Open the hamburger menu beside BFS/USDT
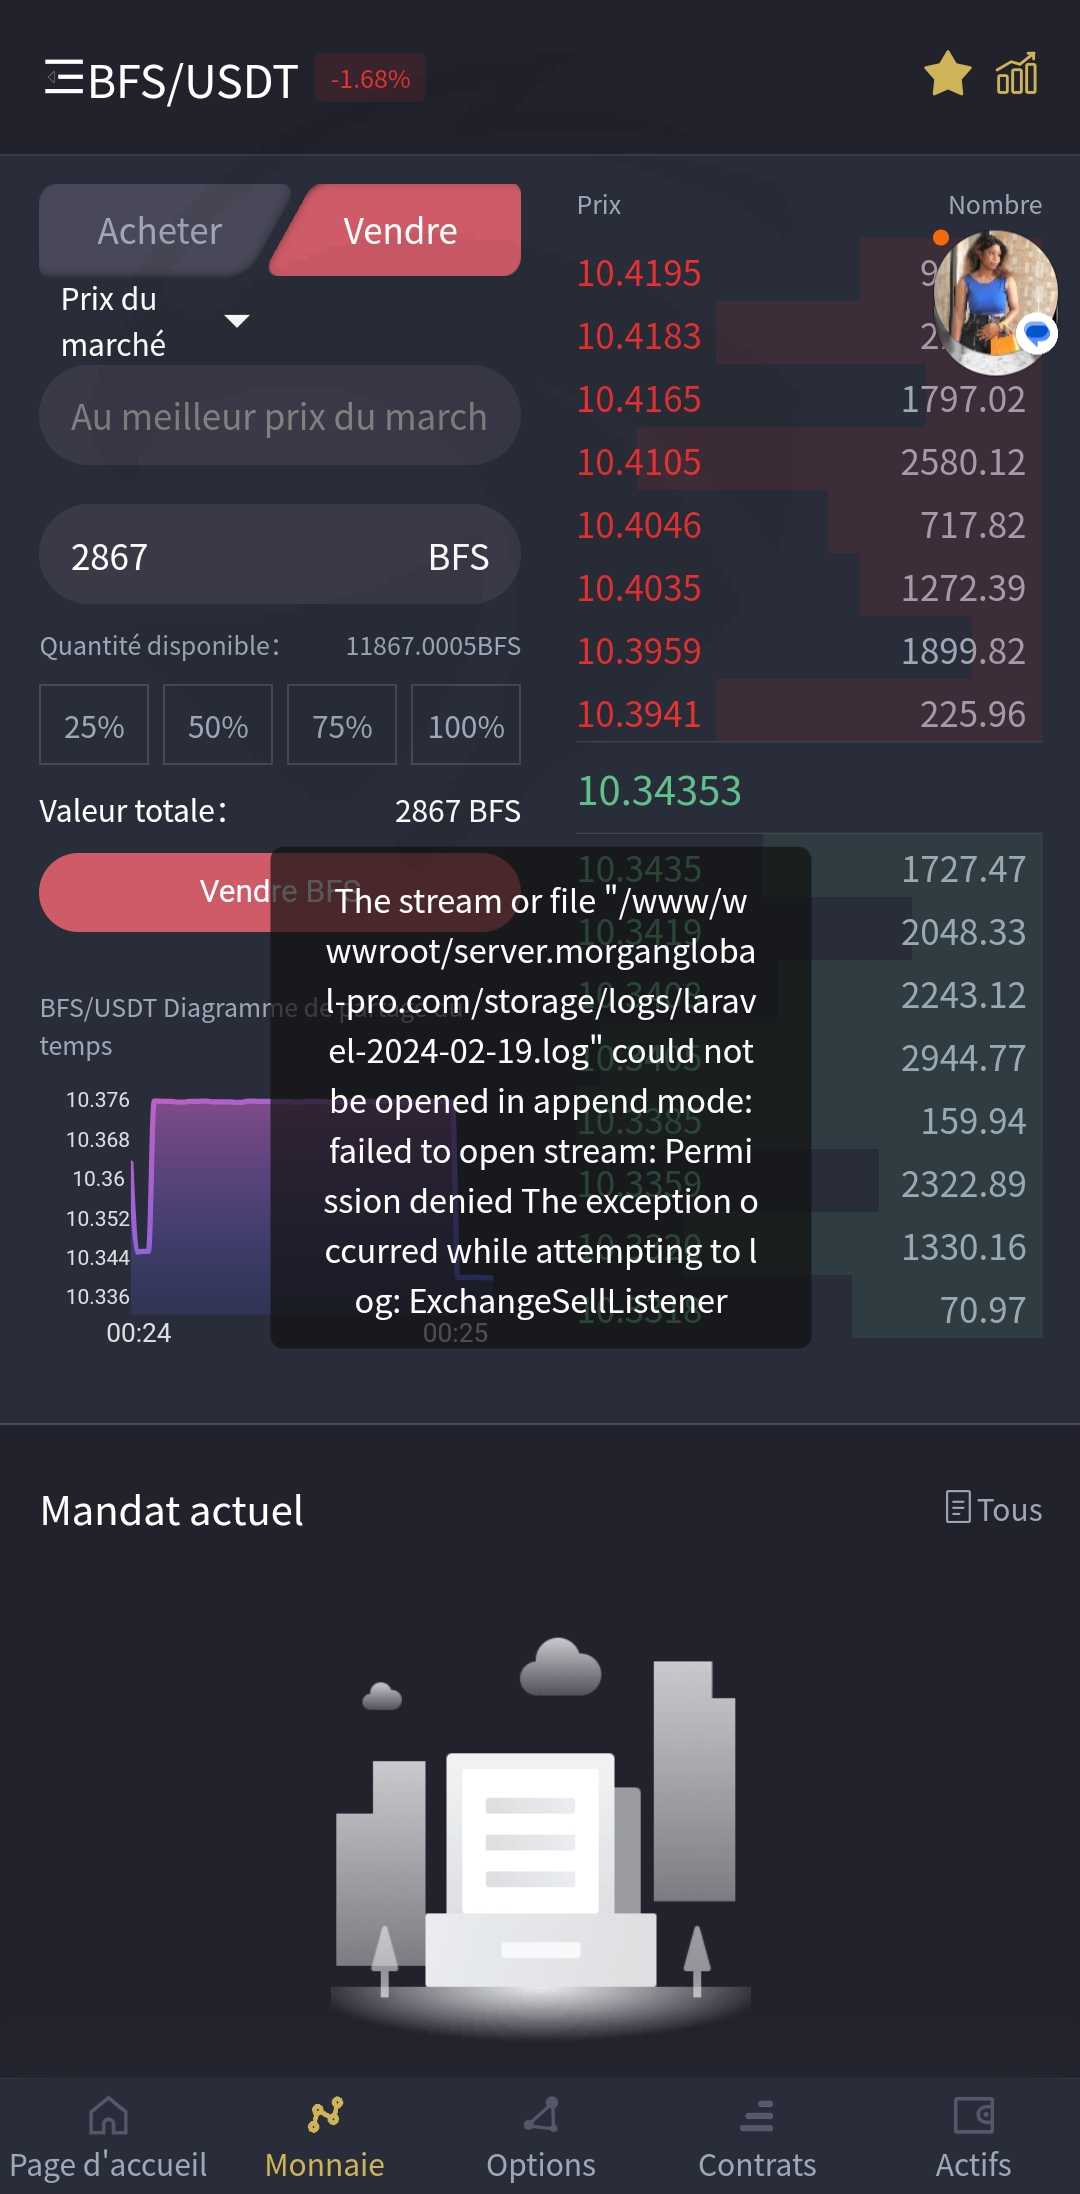1080x2194 pixels. point(64,77)
